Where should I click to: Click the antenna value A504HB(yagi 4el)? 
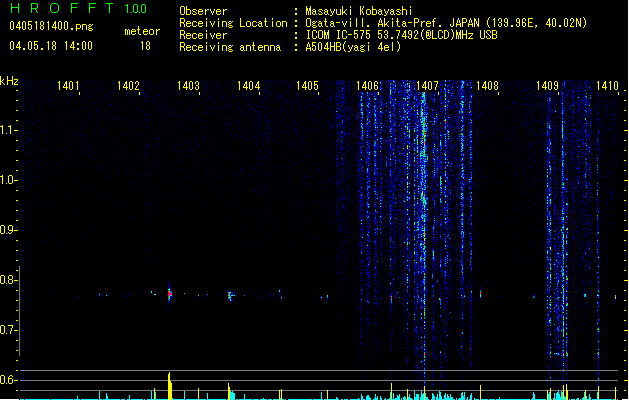coord(353,47)
